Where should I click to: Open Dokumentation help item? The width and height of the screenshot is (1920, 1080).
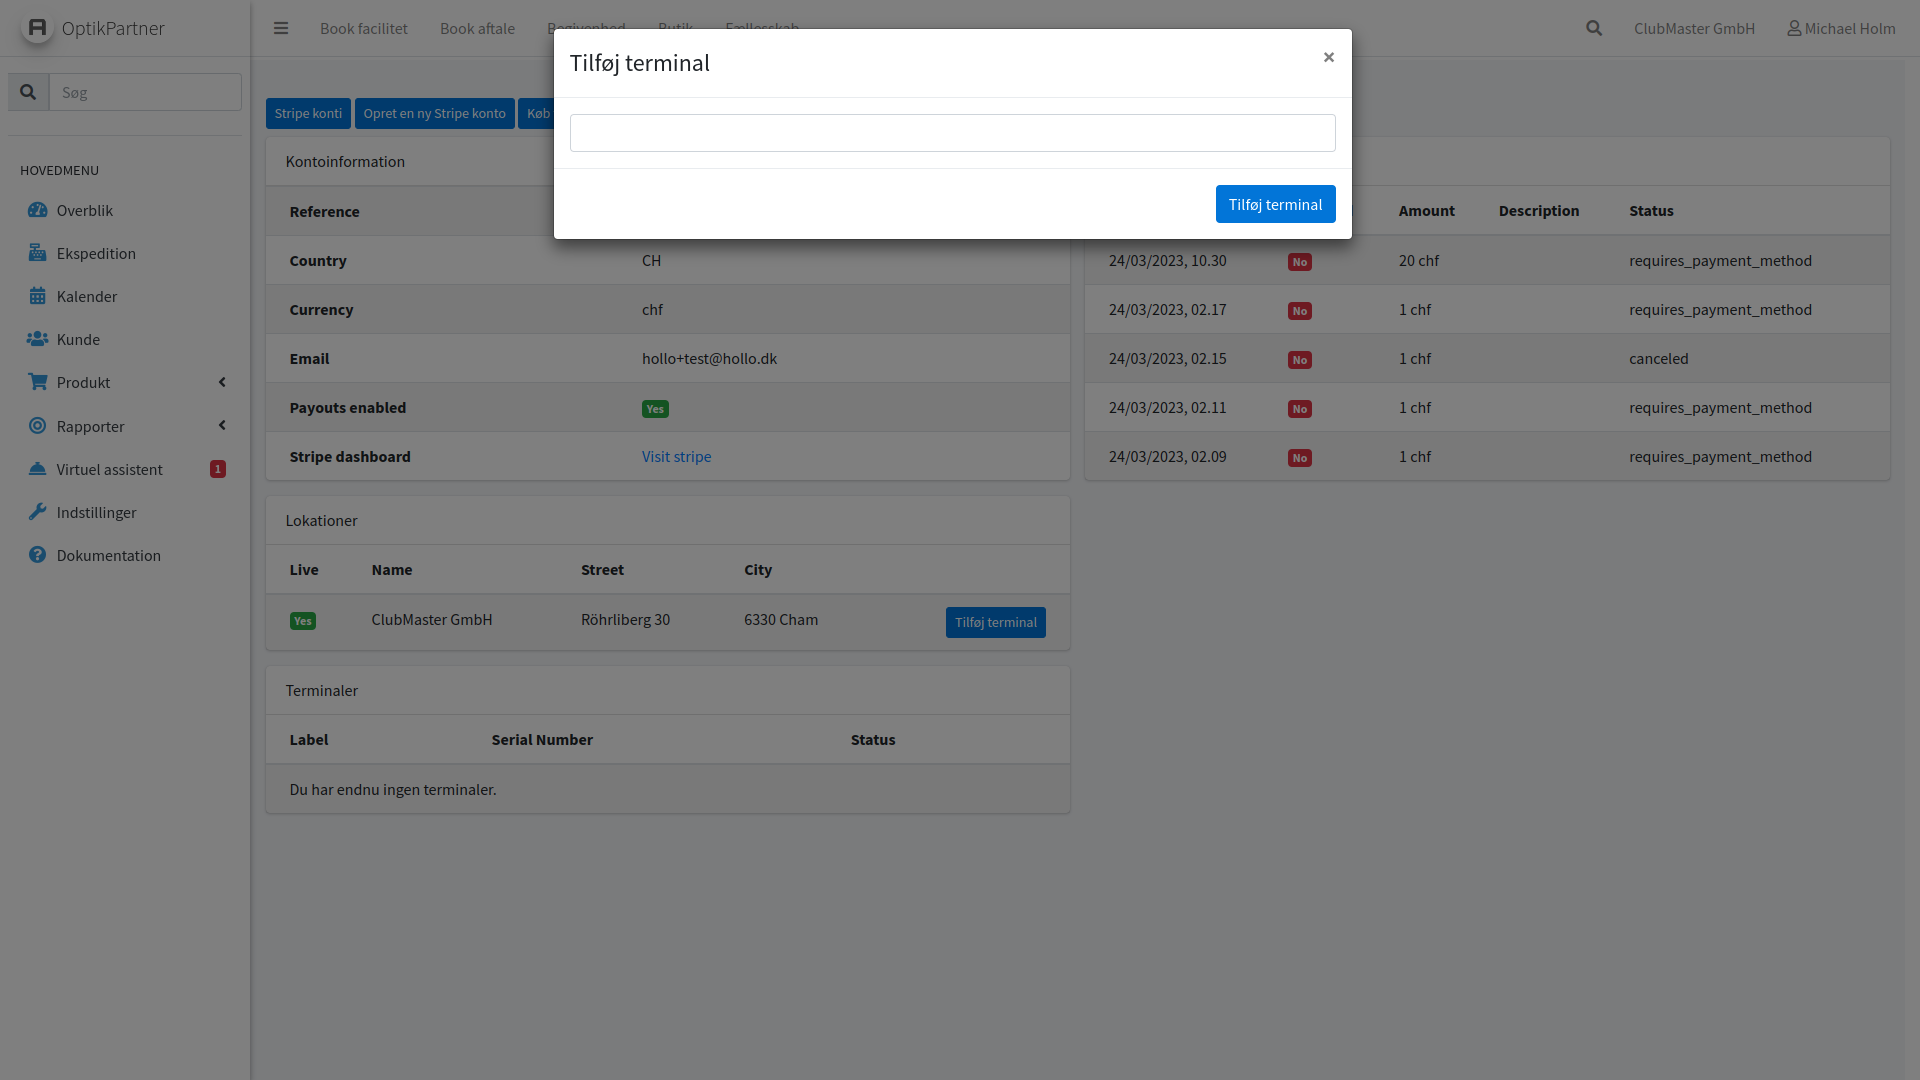[108, 555]
